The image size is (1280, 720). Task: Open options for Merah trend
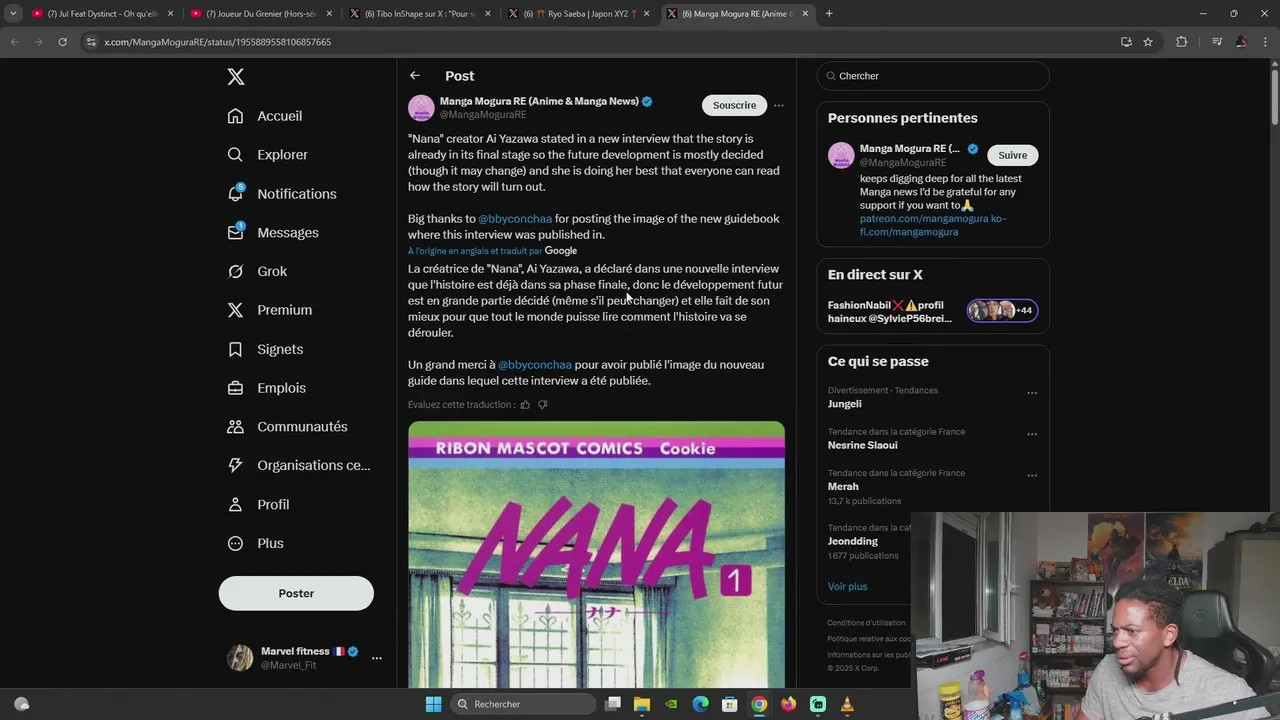[1032, 475]
